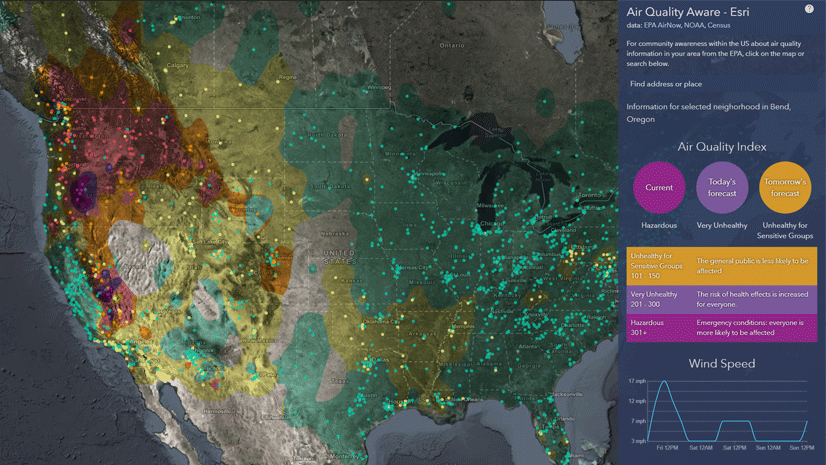The image size is (826, 465).
Task: Select the Tomorrow's forecast circle
Action: click(x=785, y=187)
